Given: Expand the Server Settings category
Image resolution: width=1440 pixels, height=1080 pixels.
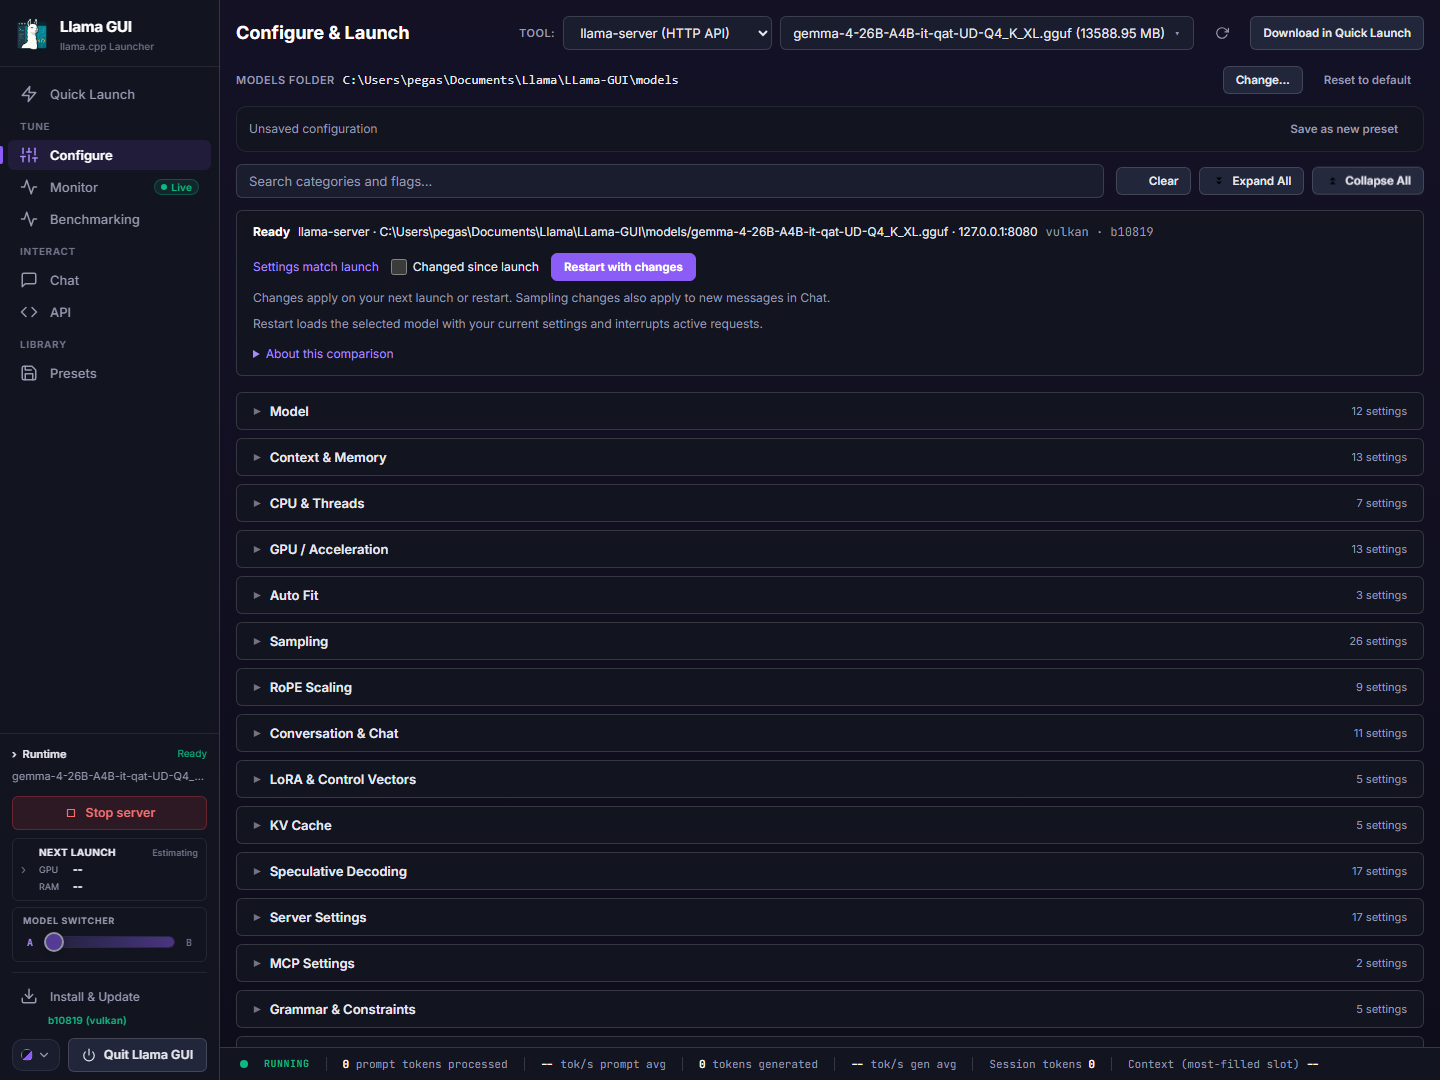Looking at the screenshot, I should [829, 917].
